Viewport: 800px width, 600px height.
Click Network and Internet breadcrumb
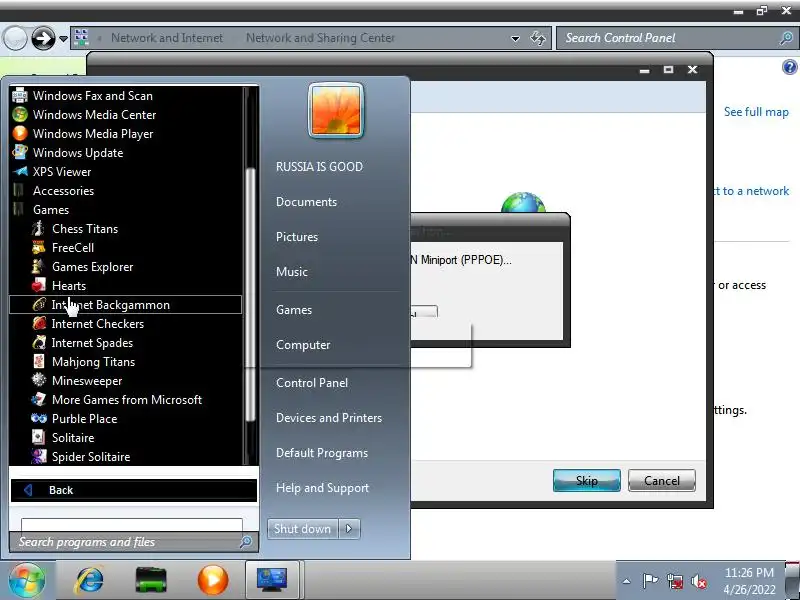coord(167,38)
